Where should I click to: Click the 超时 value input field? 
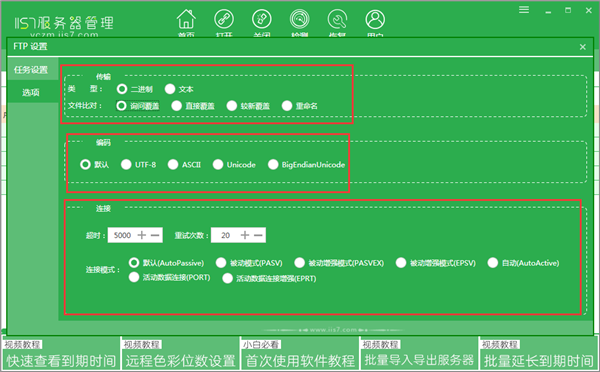(122, 235)
